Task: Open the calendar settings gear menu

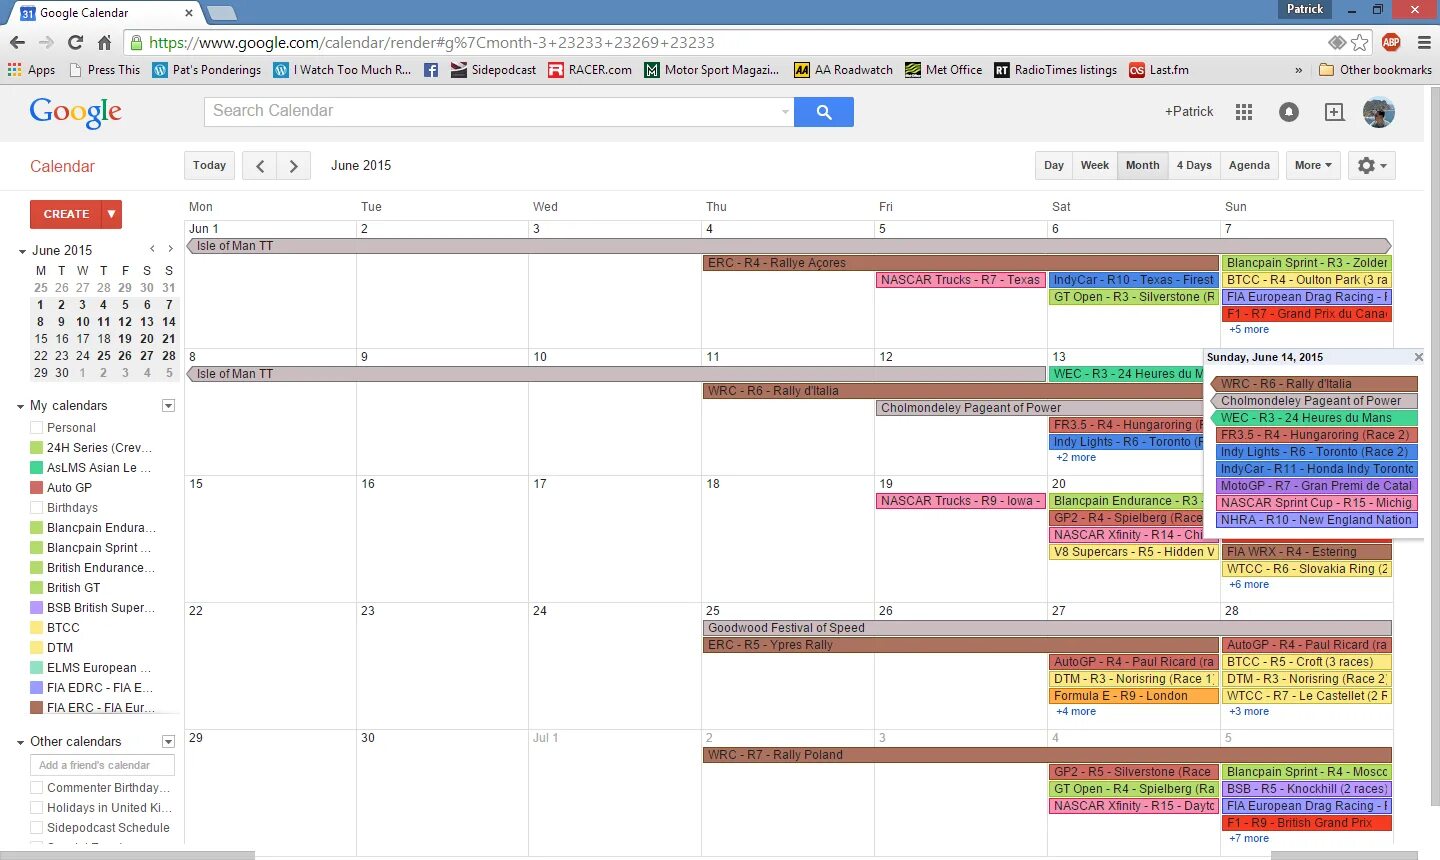Action: tap(1371, 166)
